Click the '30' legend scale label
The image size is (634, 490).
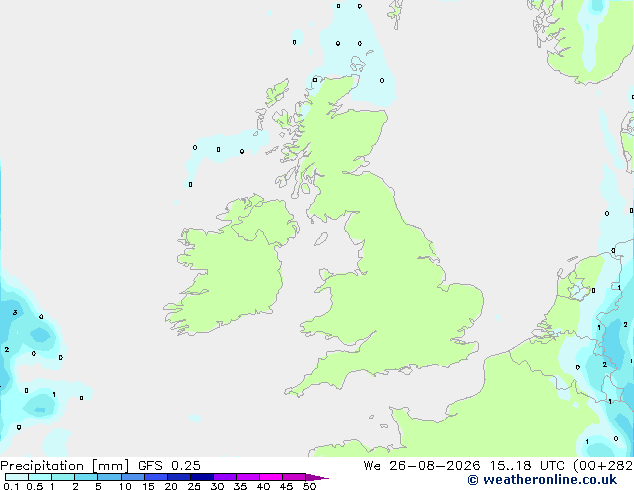pos(217,486)
